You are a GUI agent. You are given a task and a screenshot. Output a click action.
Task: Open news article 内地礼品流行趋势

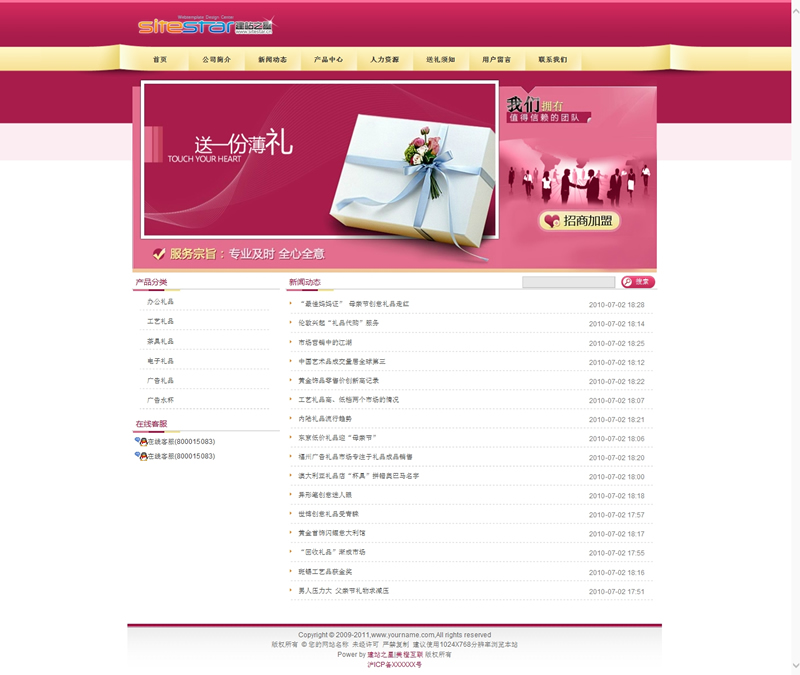[324, 419]
